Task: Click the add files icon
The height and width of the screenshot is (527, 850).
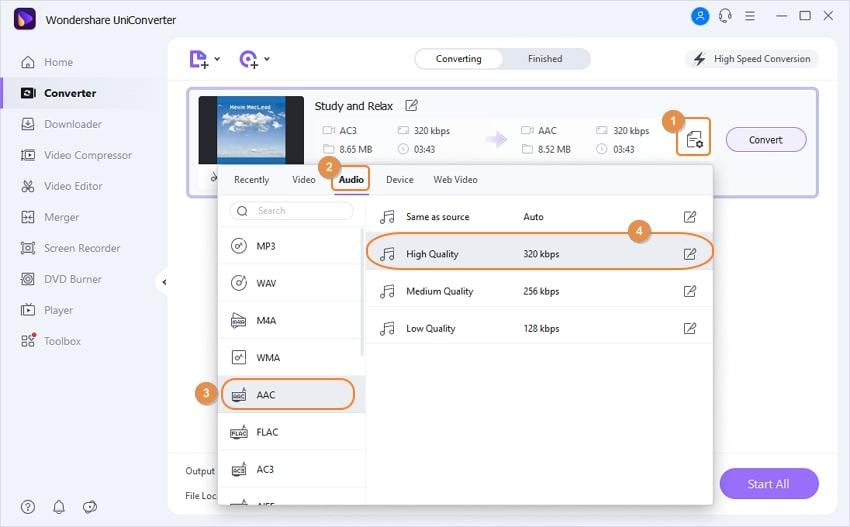Action: (x=198, y=59)
